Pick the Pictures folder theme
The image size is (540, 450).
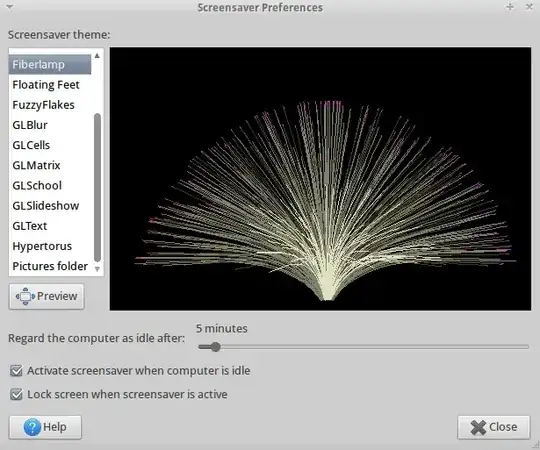(50, 266)
